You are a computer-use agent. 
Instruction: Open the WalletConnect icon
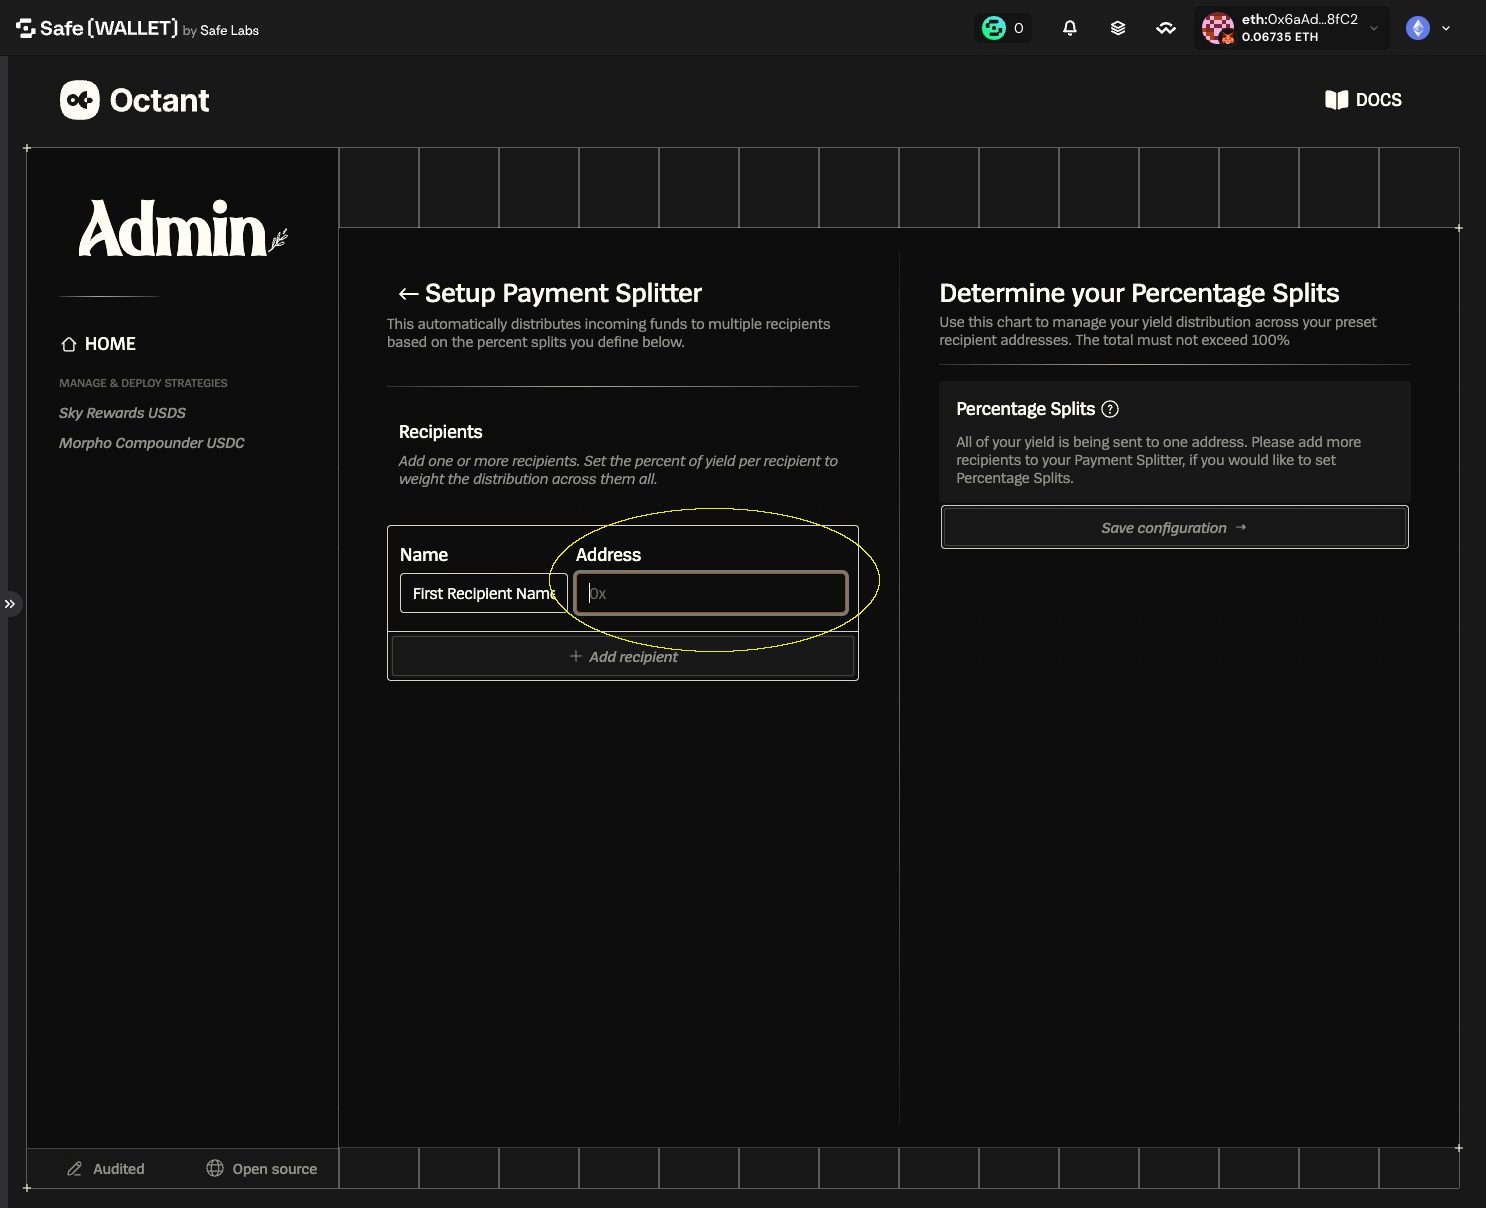(x=1166, y=28)
